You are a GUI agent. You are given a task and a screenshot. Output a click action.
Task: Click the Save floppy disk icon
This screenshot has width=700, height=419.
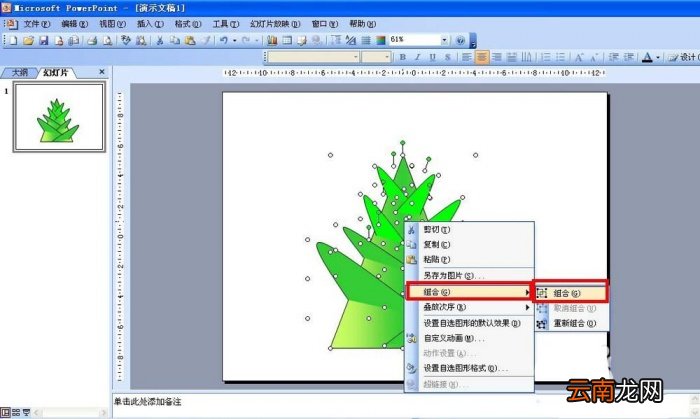[x=44, y=41]
